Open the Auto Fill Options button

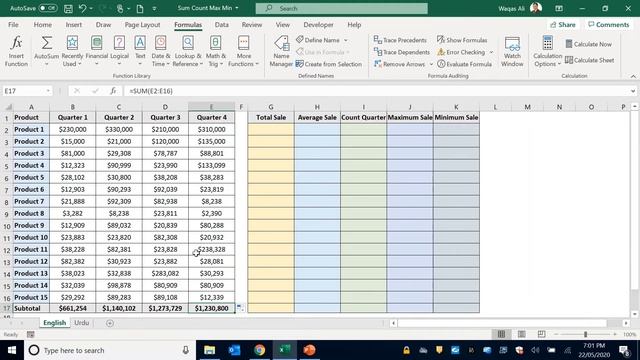point(240,308)
